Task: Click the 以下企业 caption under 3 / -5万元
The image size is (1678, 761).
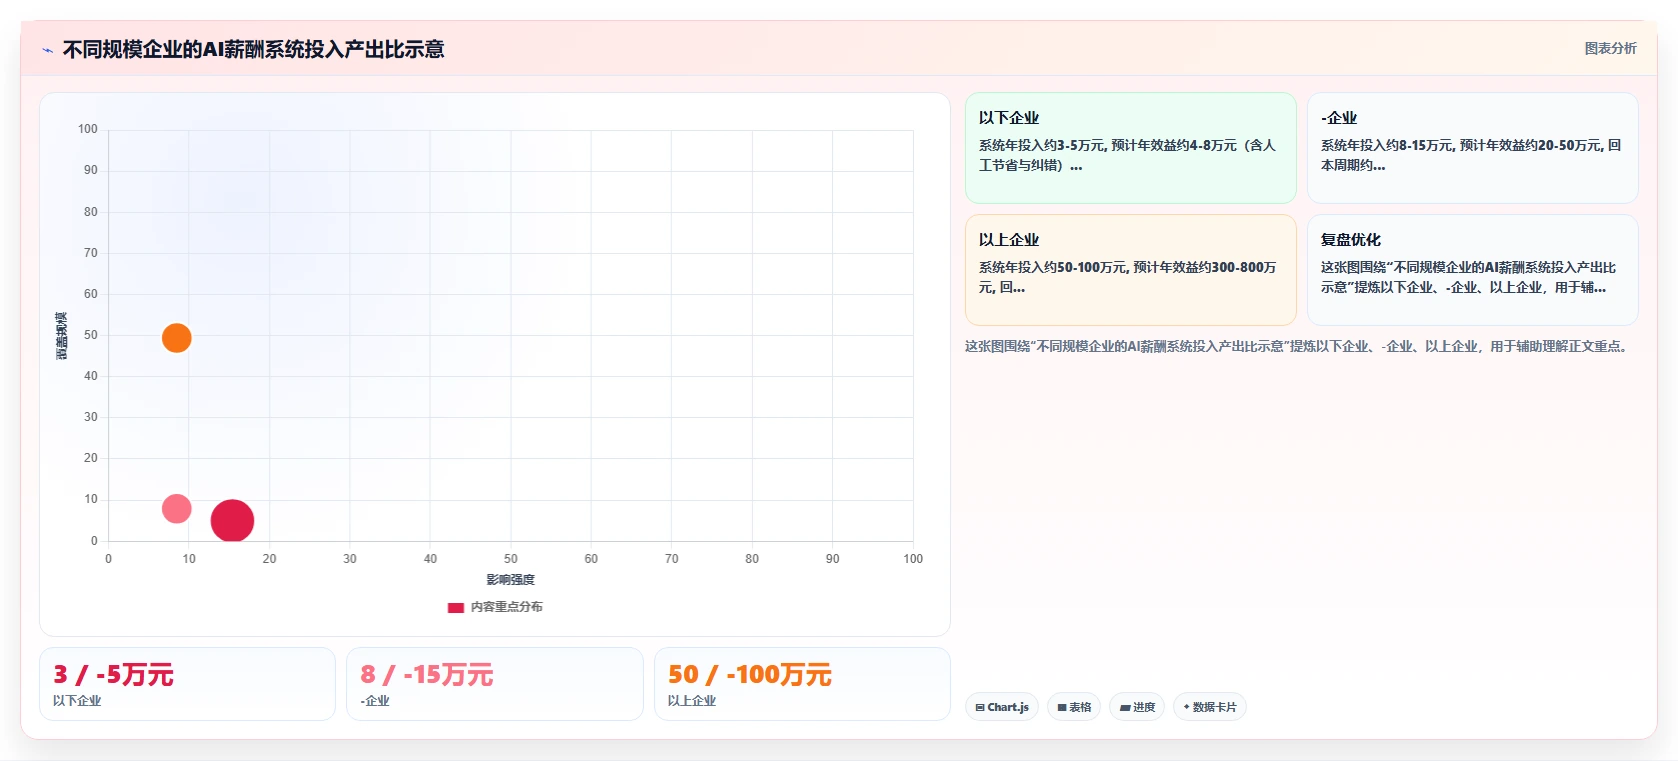Action: [x=77, y=701]
